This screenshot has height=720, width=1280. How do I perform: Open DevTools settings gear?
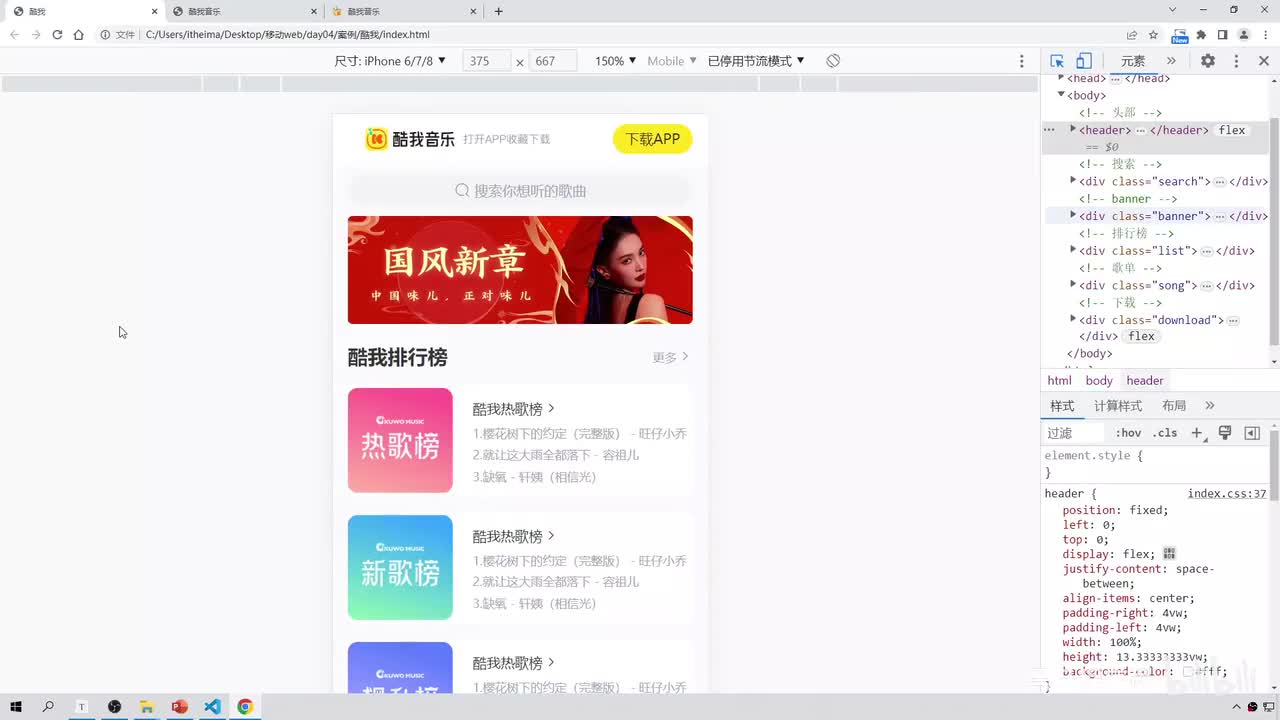(x=1208, y=61)
